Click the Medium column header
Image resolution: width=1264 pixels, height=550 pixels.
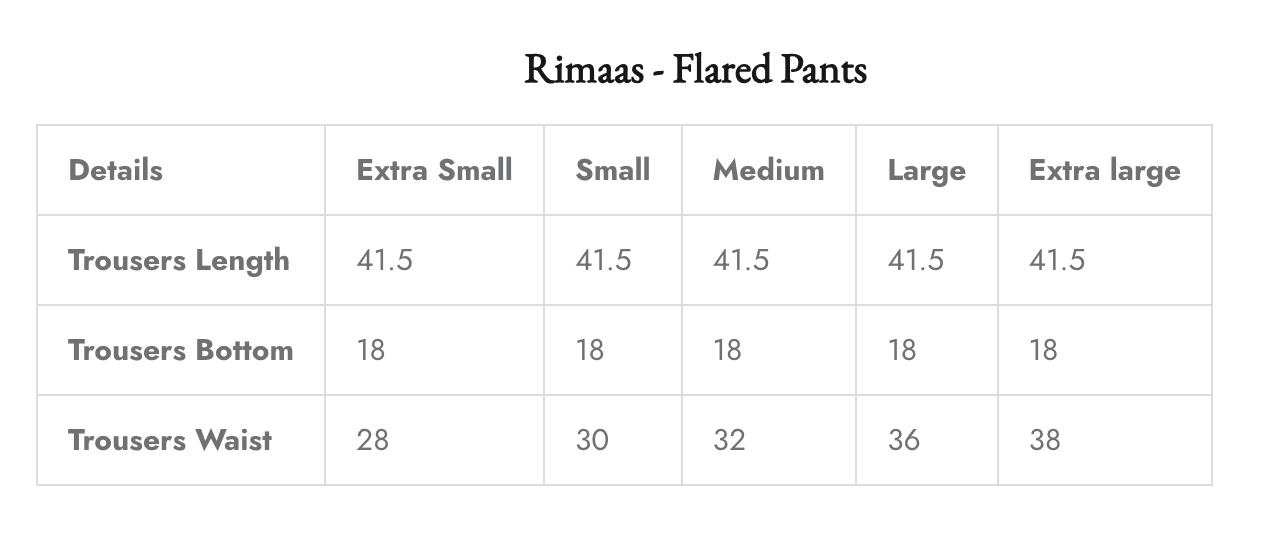coord(768,170)
